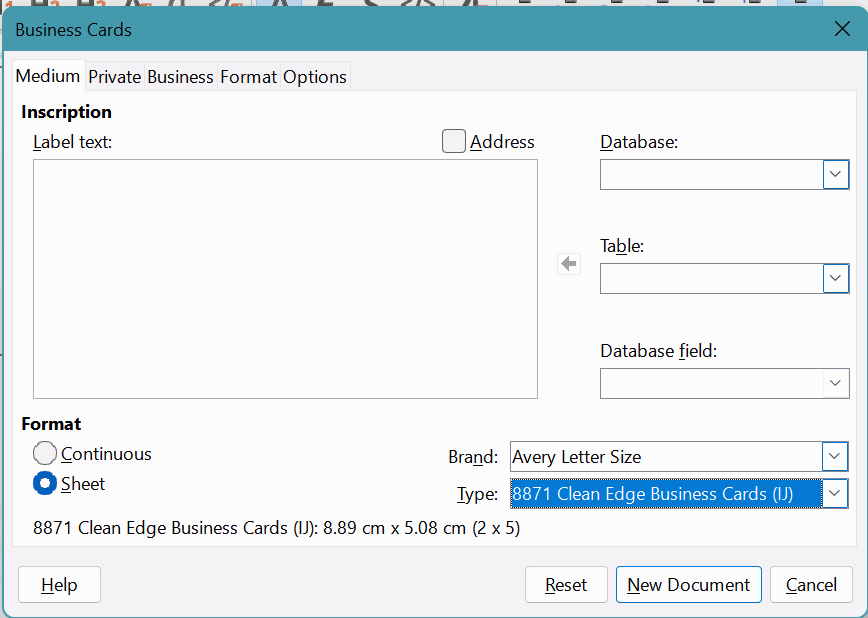
Task: Close the Business Cards dialog
Action: coord(842,29)
